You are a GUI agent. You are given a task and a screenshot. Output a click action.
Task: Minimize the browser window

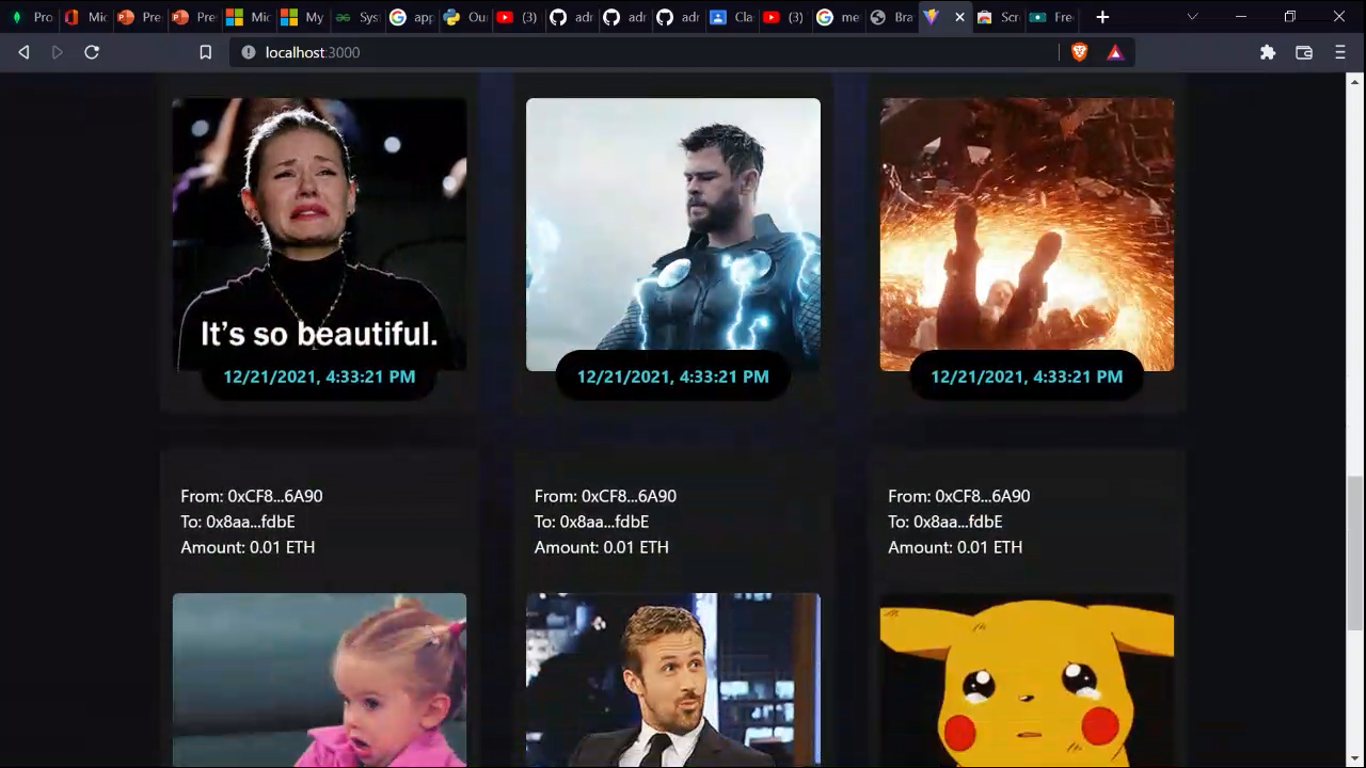(x=1241, y=17)
